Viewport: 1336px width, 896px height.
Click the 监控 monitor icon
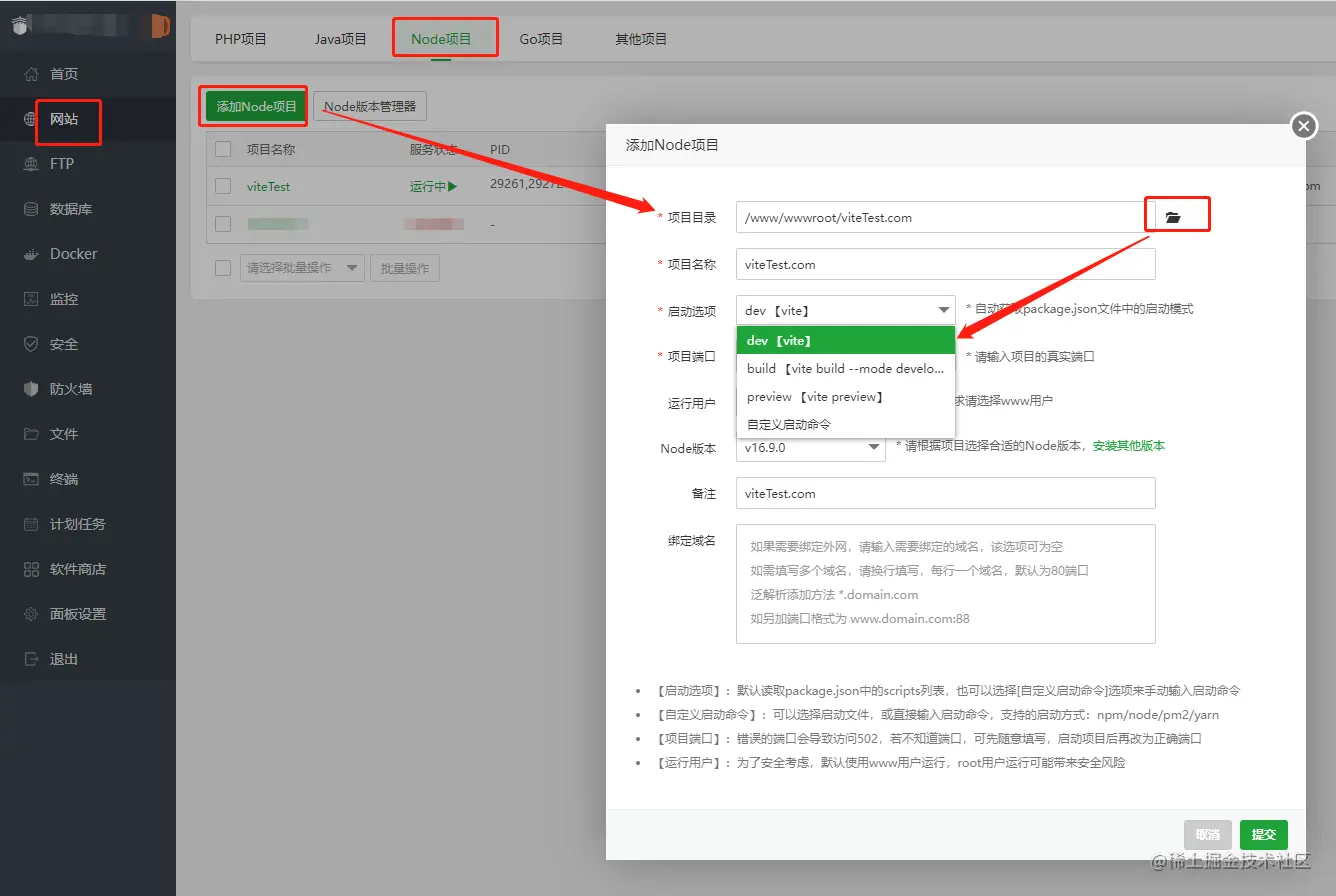(x=31, y=299)
